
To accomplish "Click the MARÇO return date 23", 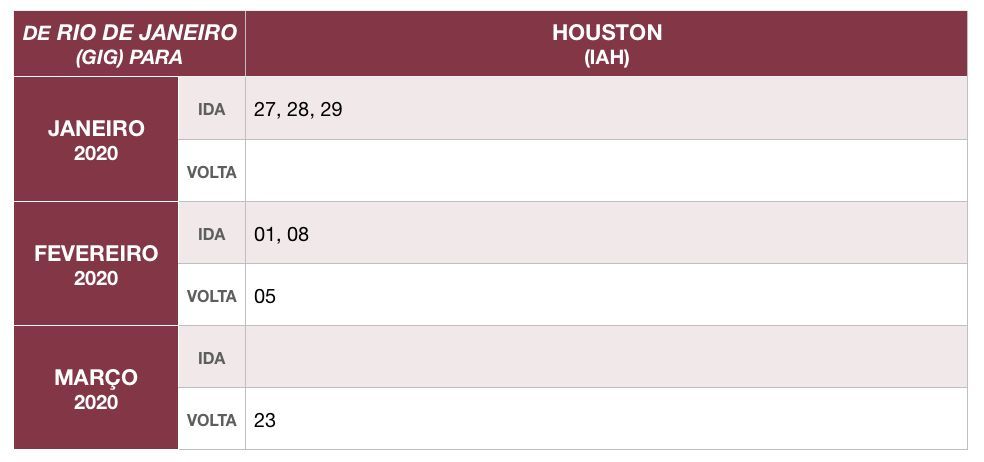I will (x=265, y=420).
